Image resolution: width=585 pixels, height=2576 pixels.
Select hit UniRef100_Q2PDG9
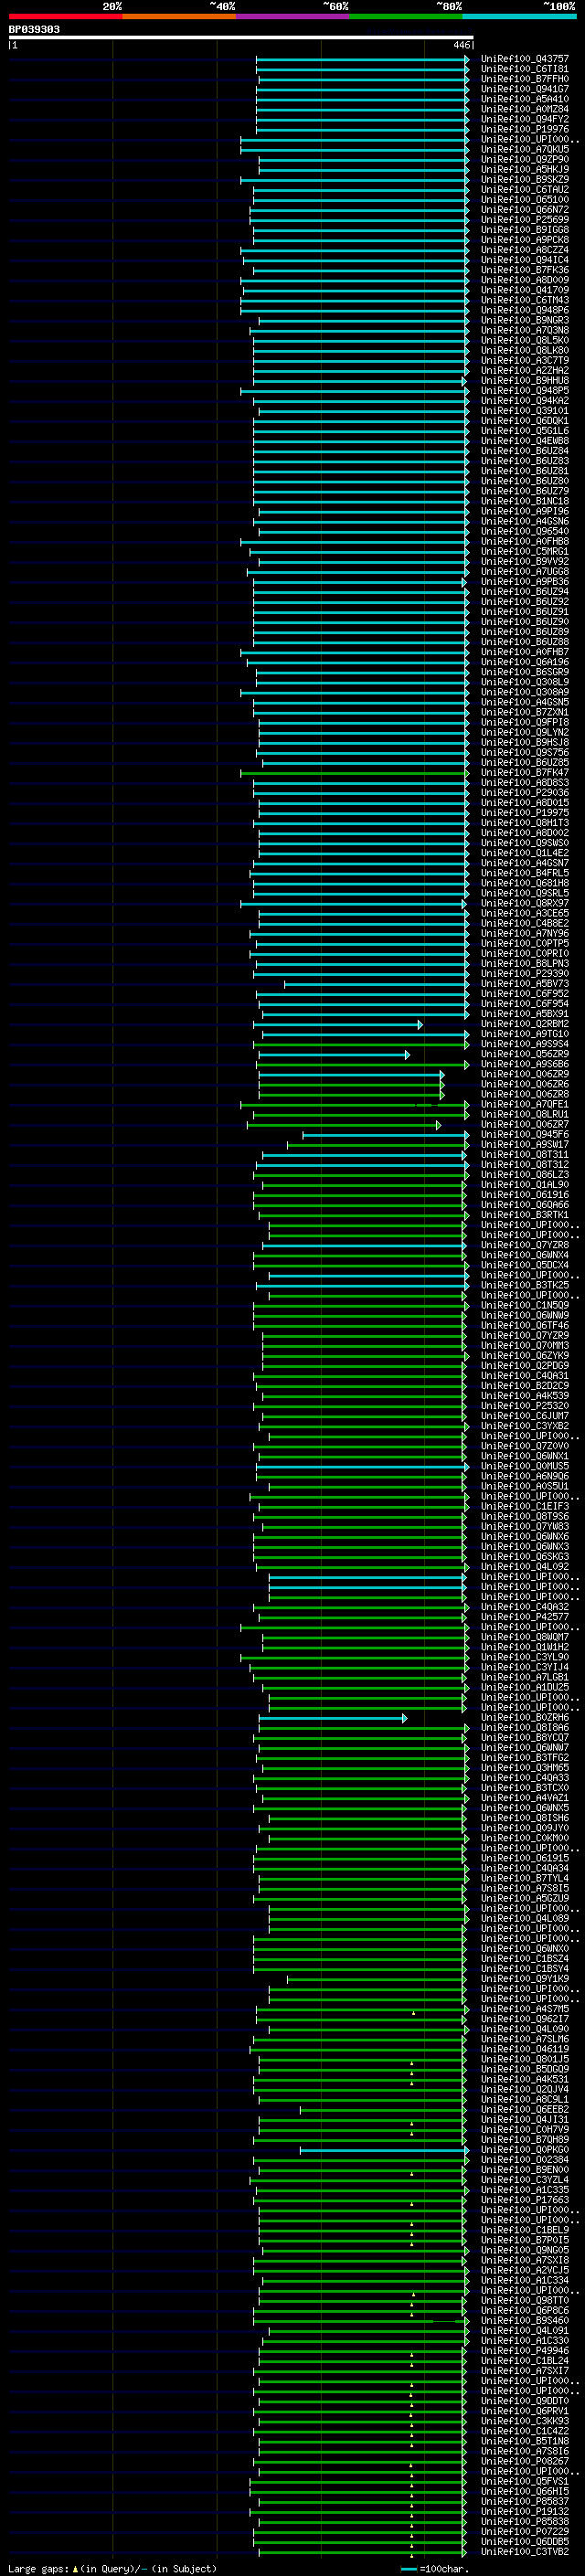(525, 1366)
